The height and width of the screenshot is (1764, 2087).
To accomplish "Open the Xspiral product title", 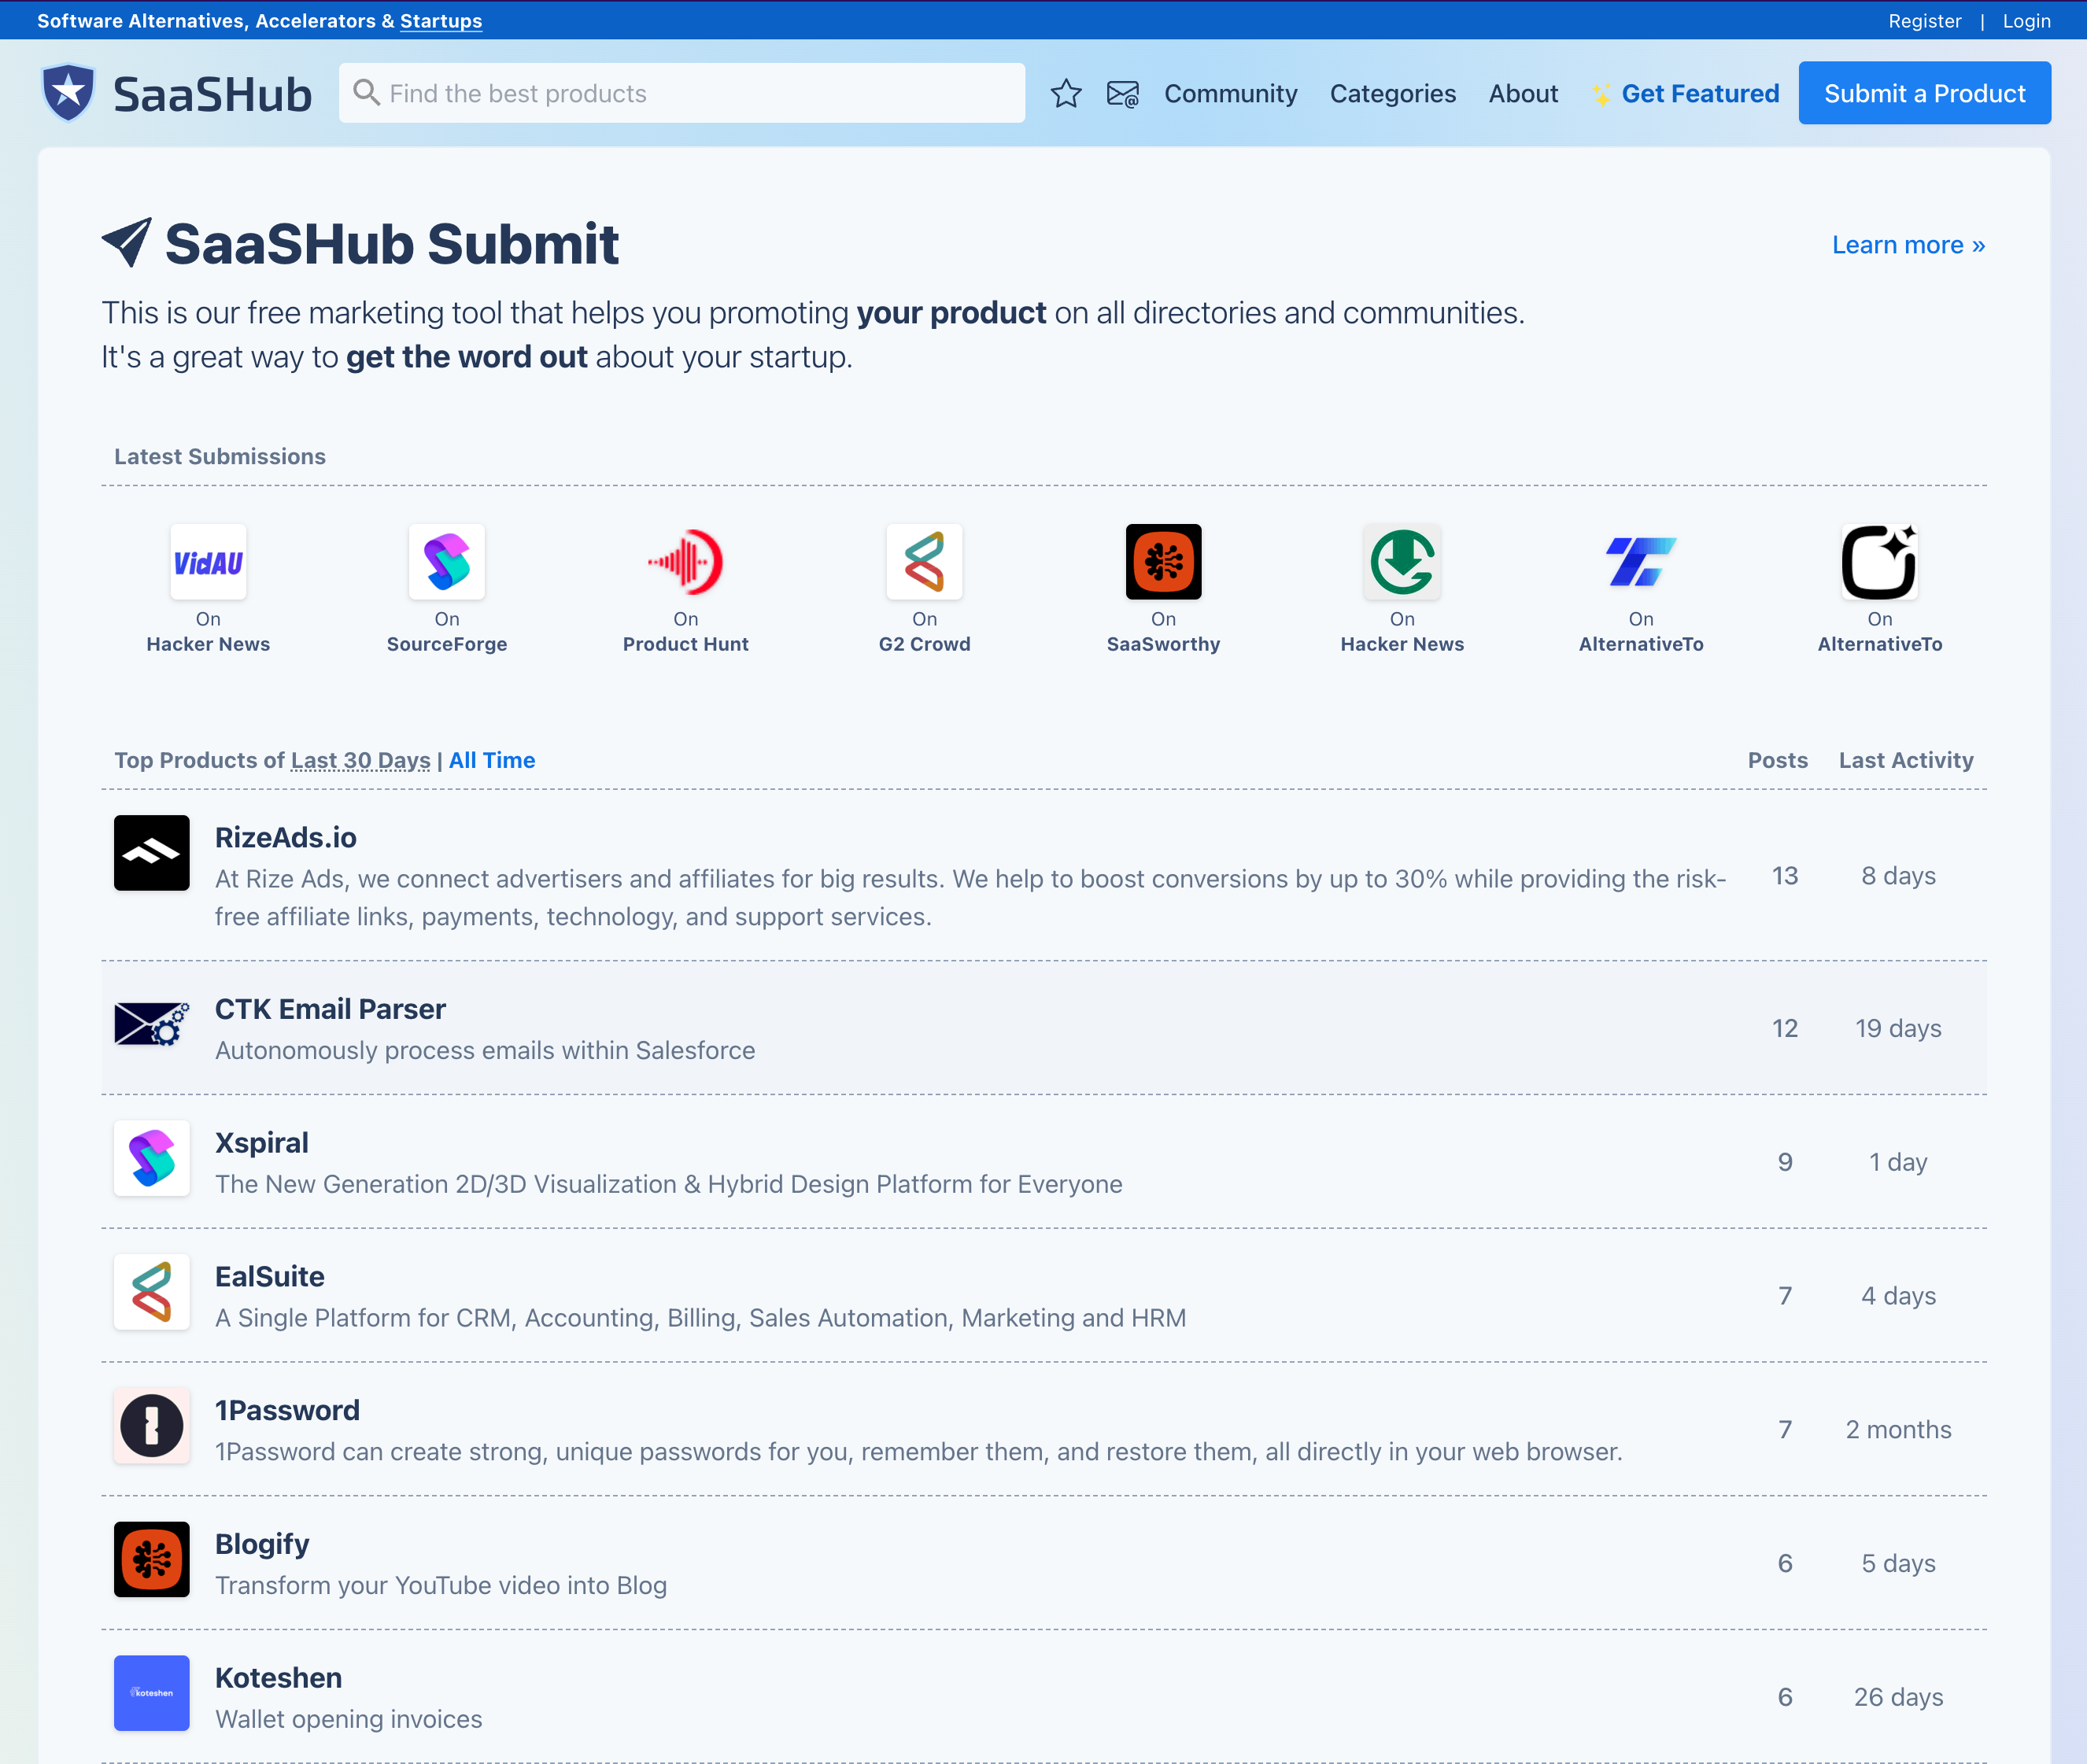I will (262, 1143).
